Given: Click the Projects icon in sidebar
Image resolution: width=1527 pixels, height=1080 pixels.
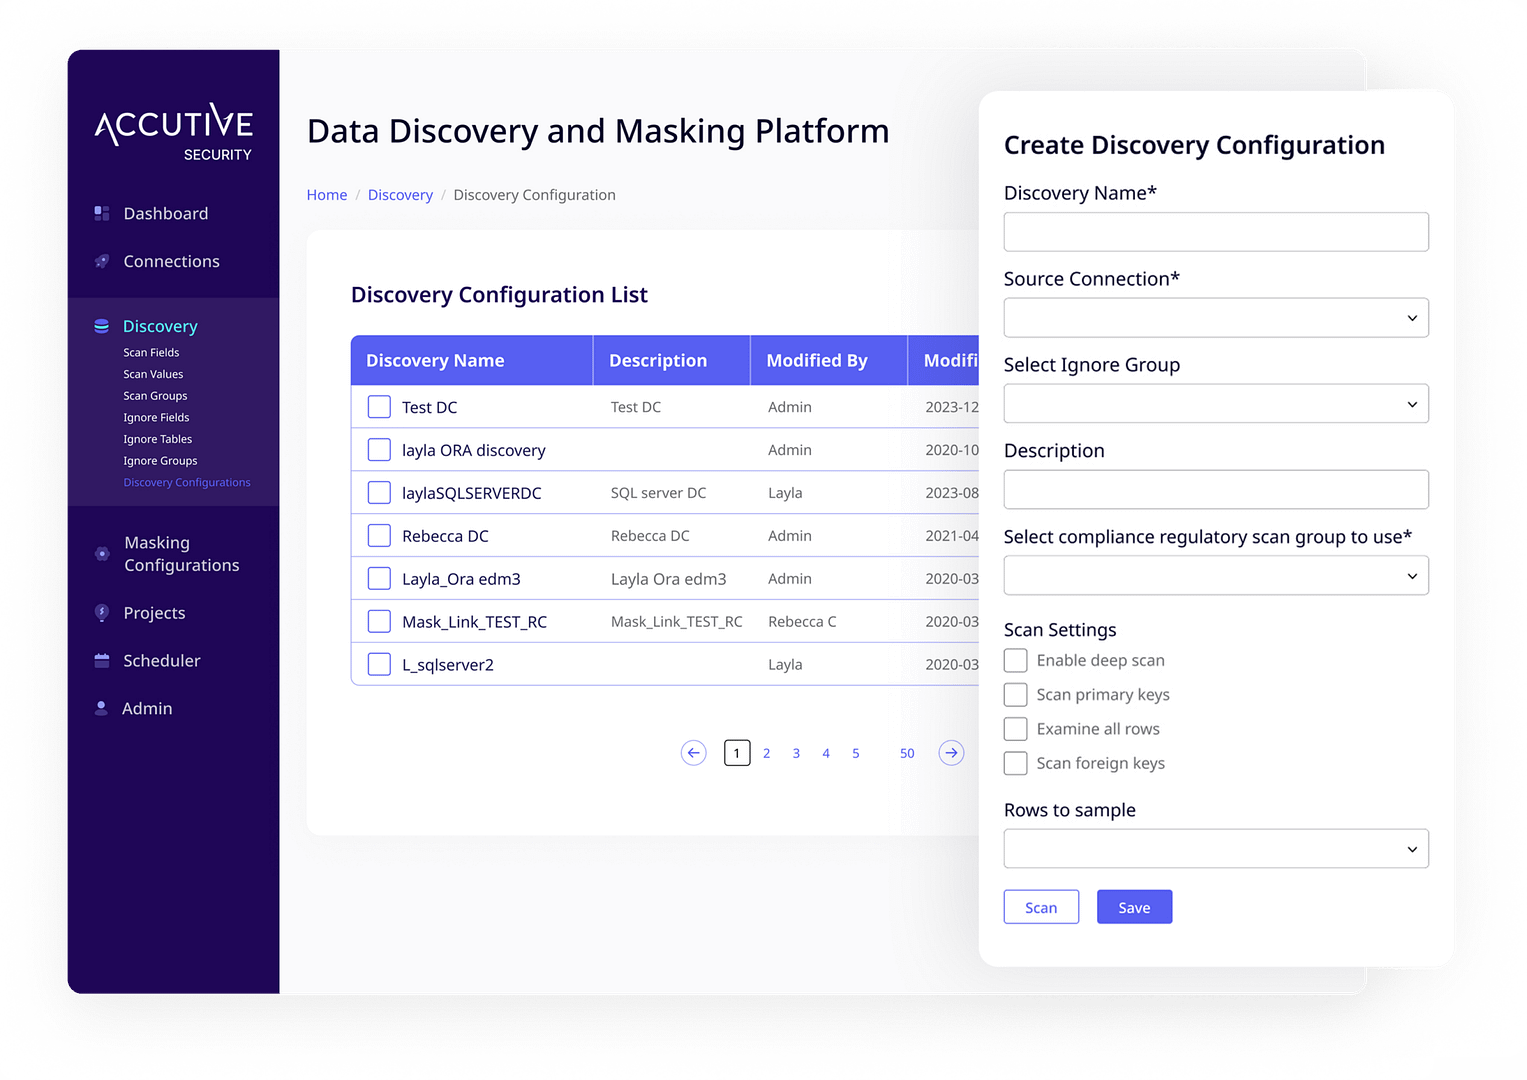Looking at the screenshot, I should (x=101, y=613).
